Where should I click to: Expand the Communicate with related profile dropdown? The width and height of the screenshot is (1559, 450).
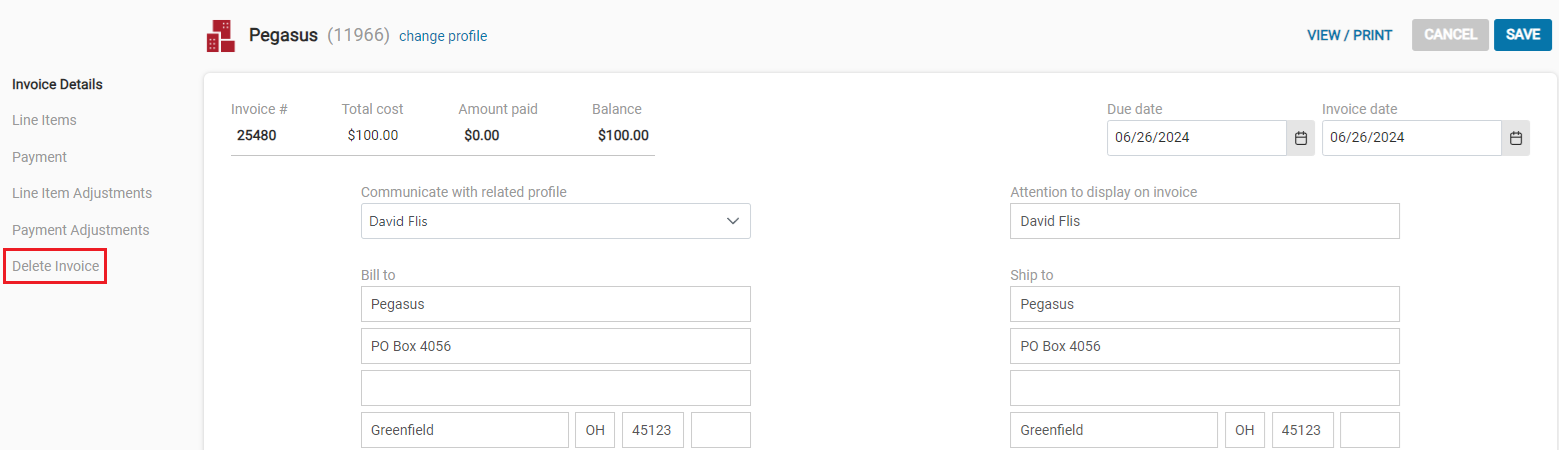click(555, 221)
